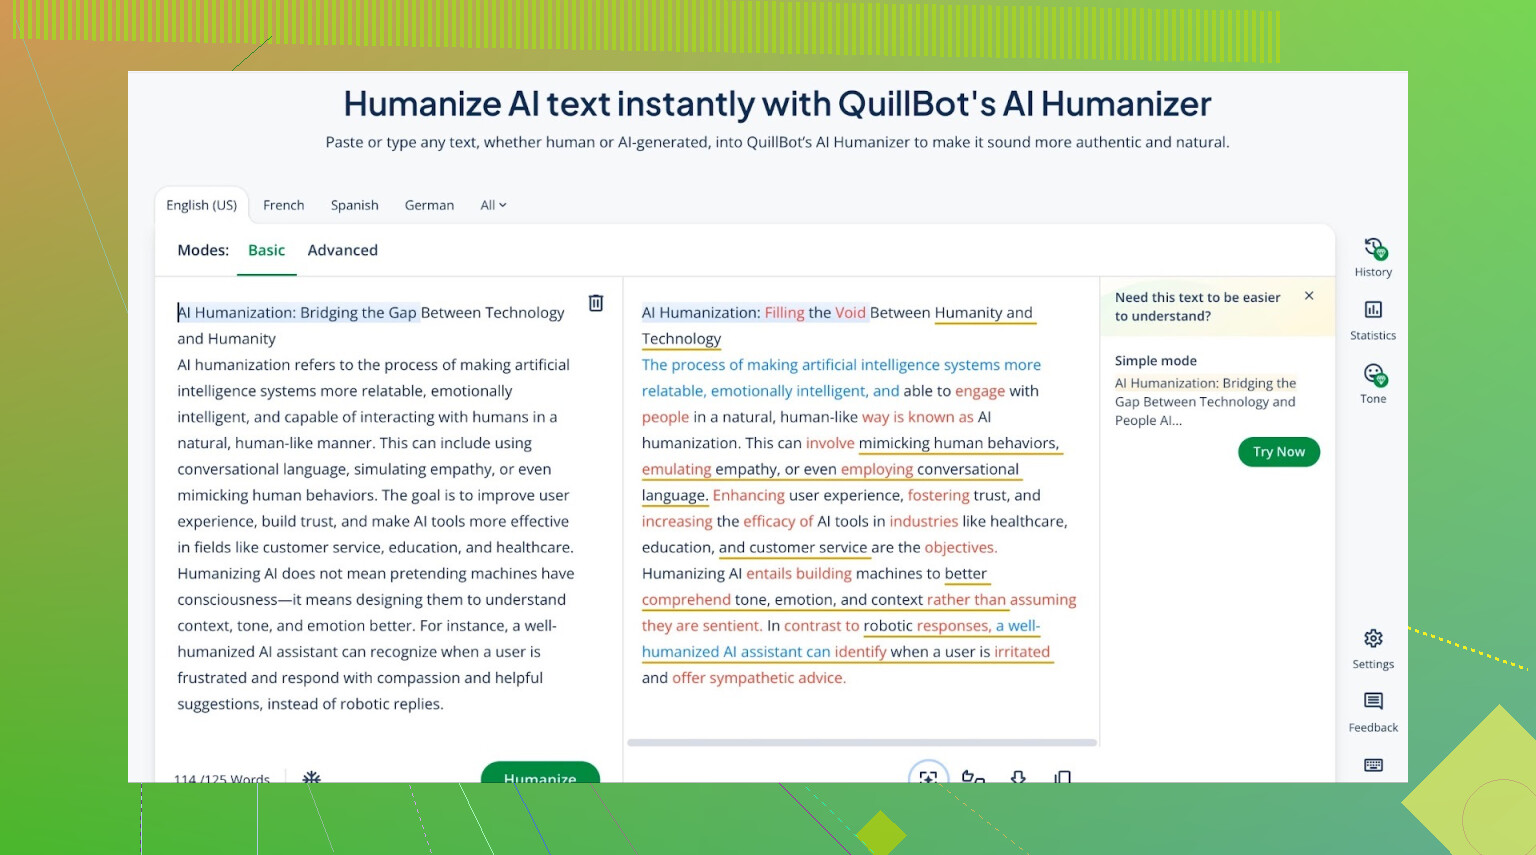Open the Settings gear
Viewport: 1536px width, 855px height.
[1373, 648]
